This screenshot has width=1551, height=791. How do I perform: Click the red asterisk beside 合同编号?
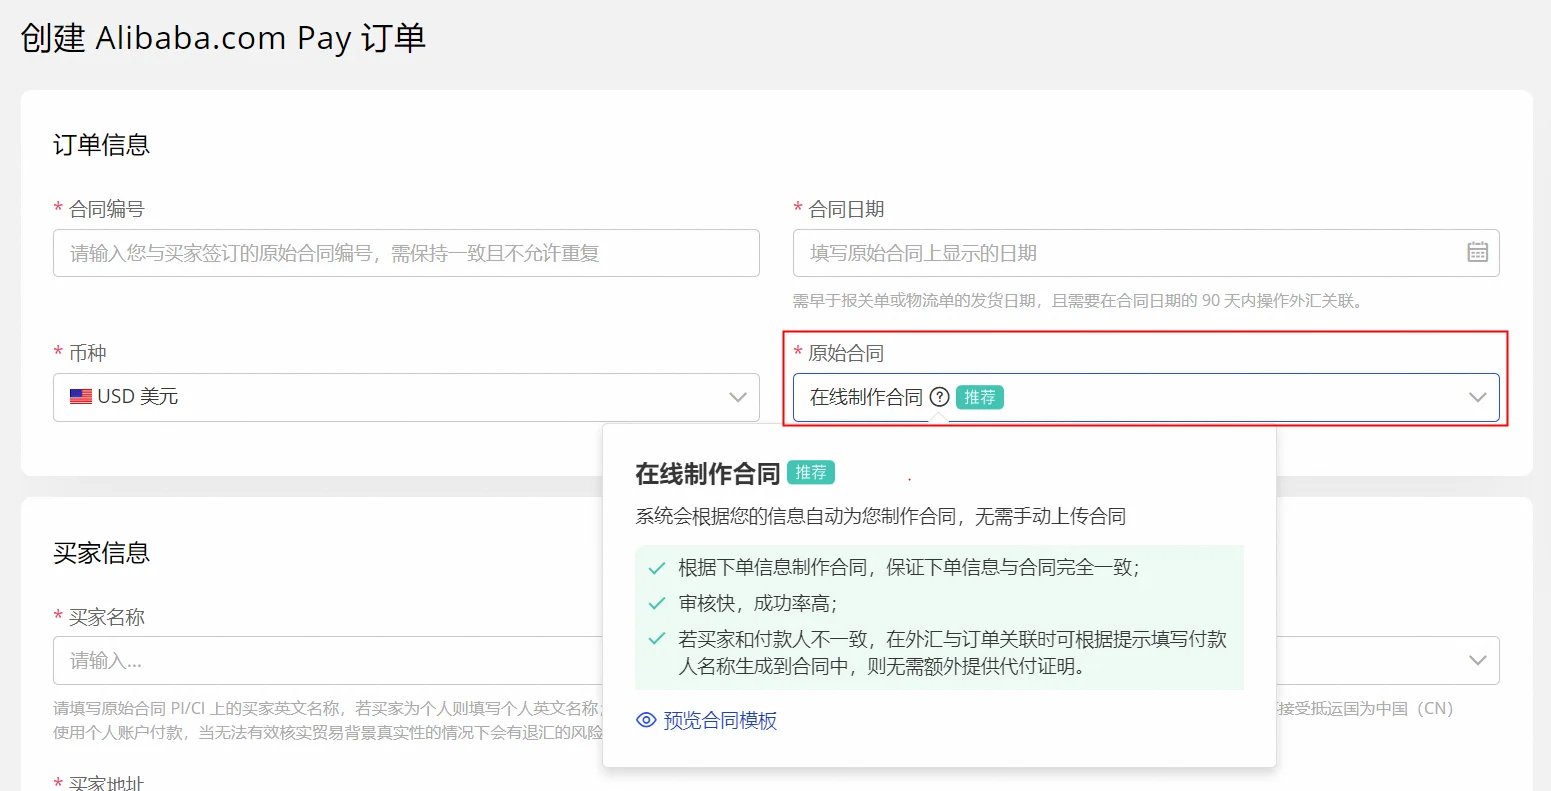coord(57,209)
